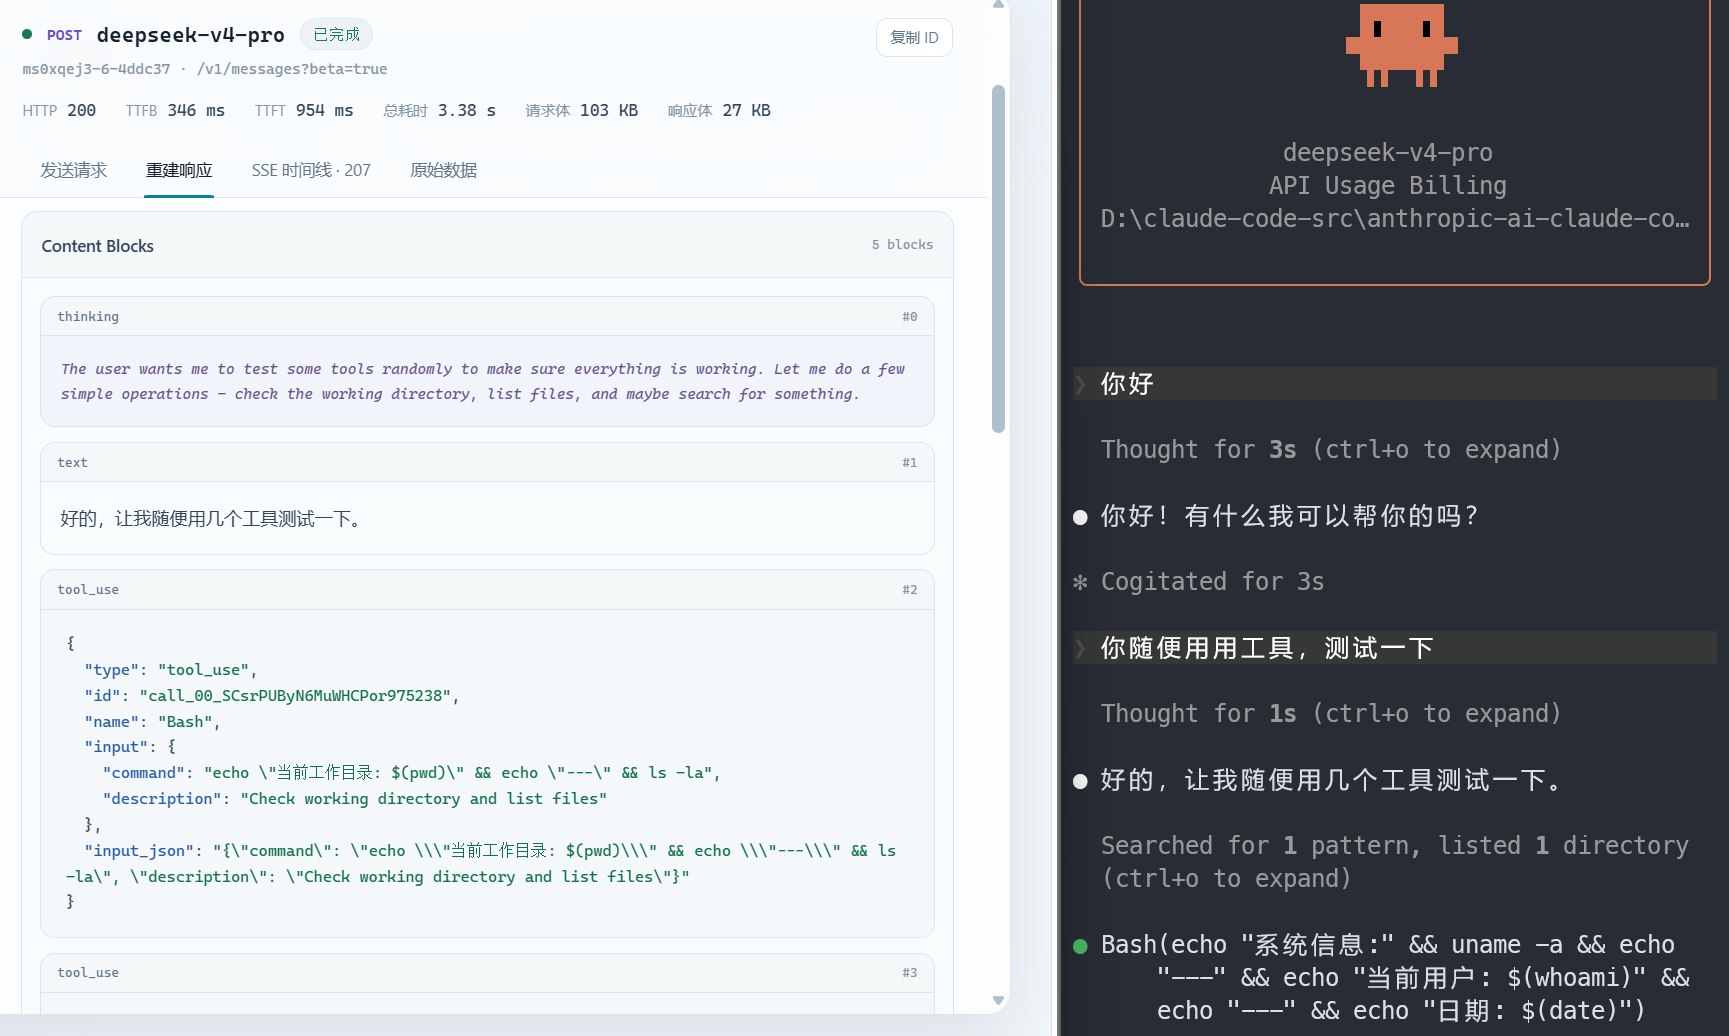Click the POST method label
1729x1036 pixels.
64,35
